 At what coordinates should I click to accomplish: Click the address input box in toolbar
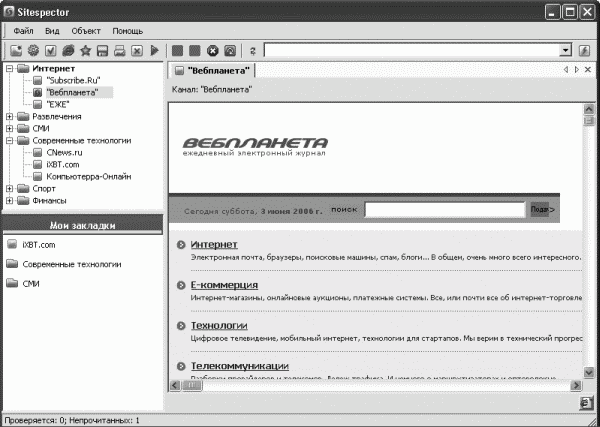(x=412, y=51)
